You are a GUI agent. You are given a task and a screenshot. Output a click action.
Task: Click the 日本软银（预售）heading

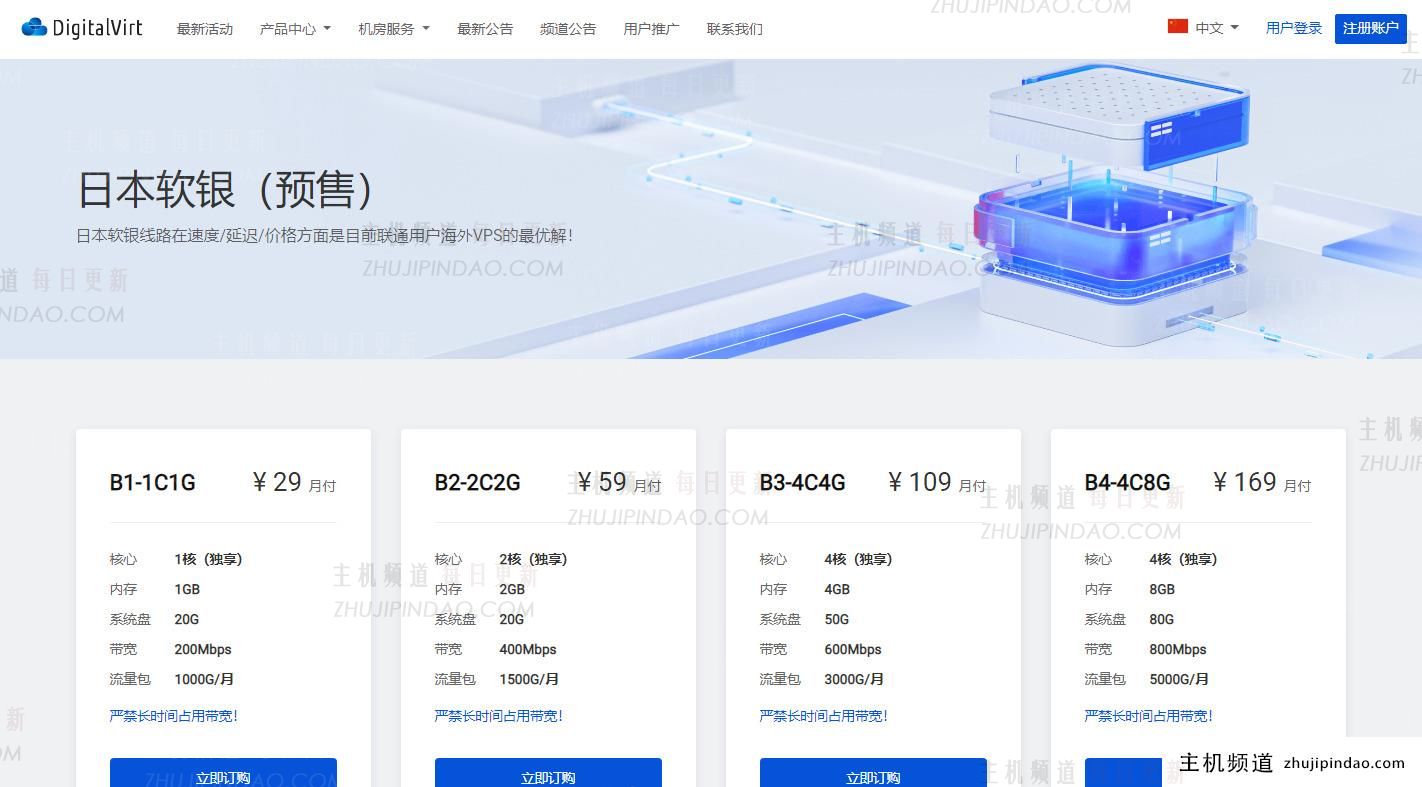(228, 189)
